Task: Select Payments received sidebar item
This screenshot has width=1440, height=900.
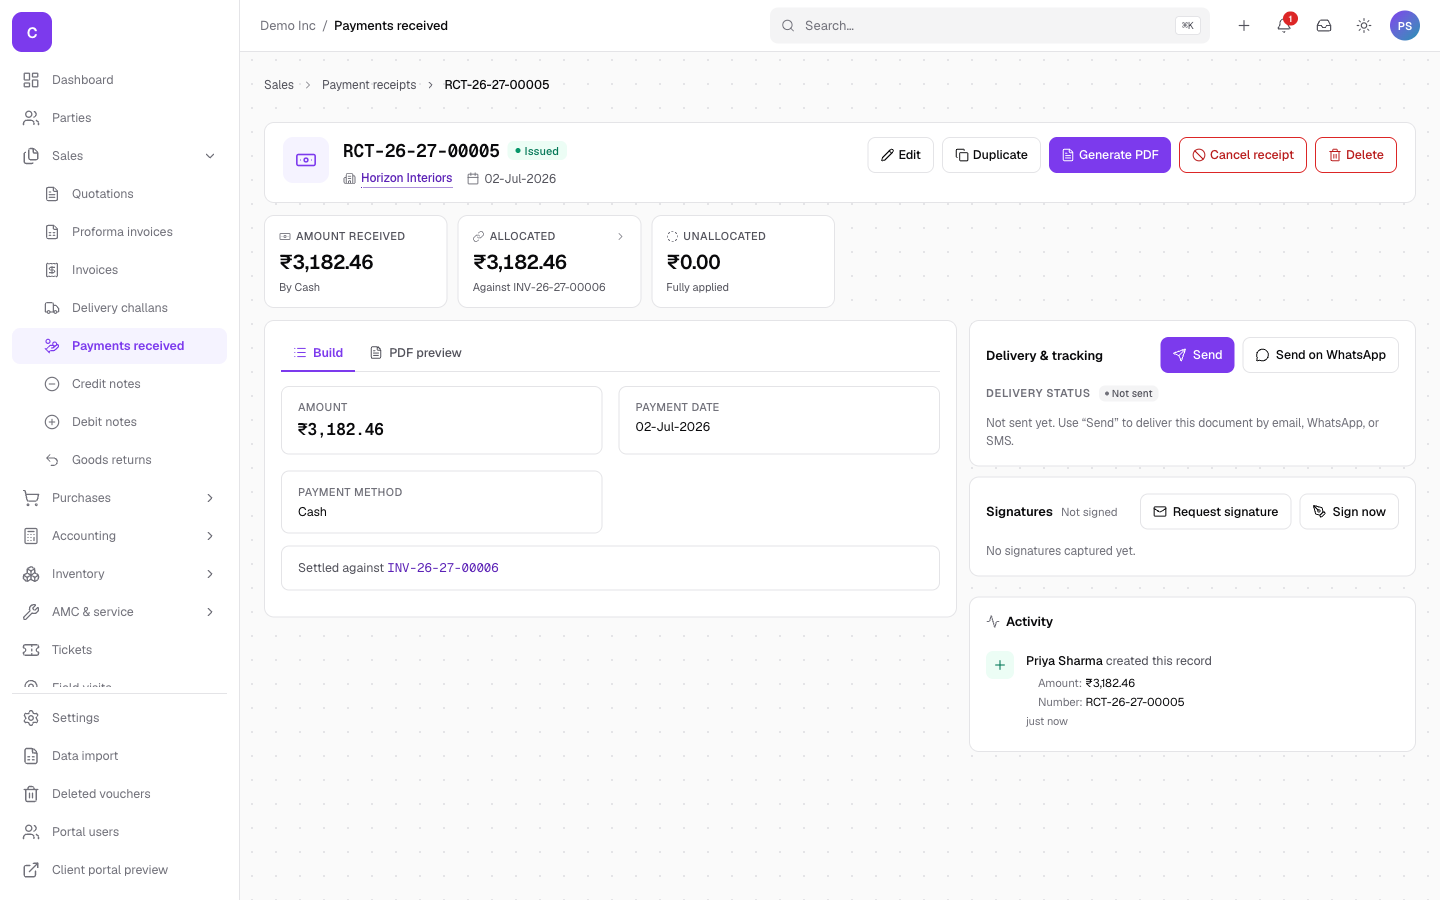Action: tap(119, 346)
